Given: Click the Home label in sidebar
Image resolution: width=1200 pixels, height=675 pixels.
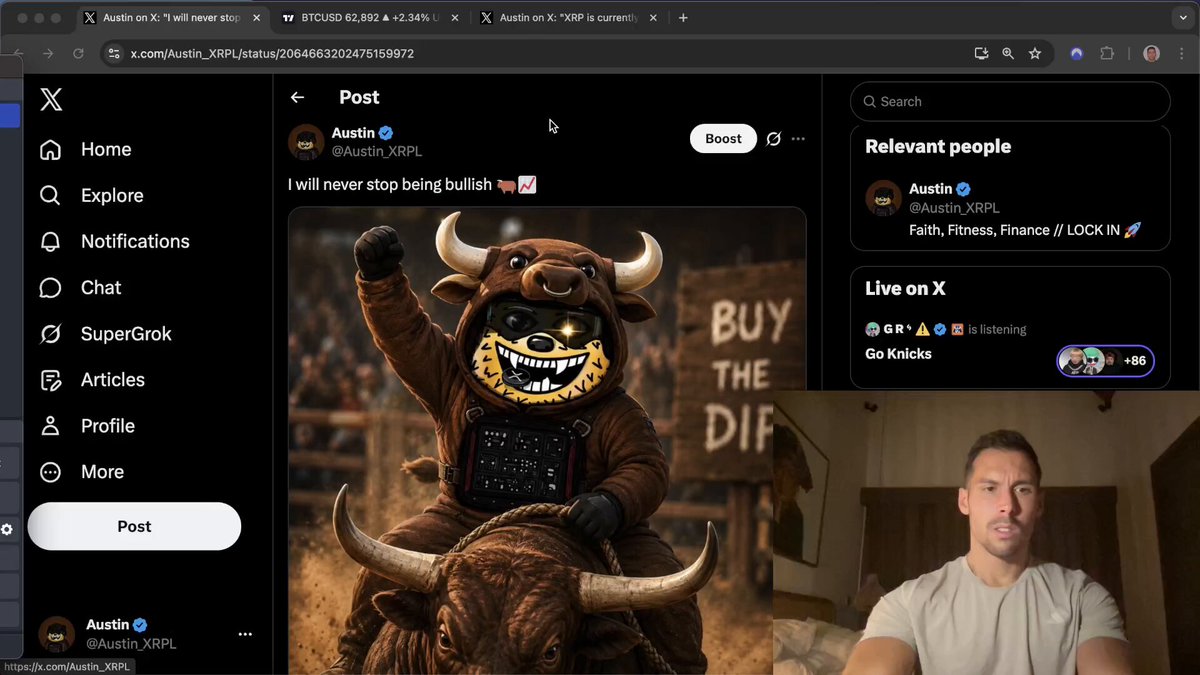Looking at the screenshot, I should (x=106, y=149).
